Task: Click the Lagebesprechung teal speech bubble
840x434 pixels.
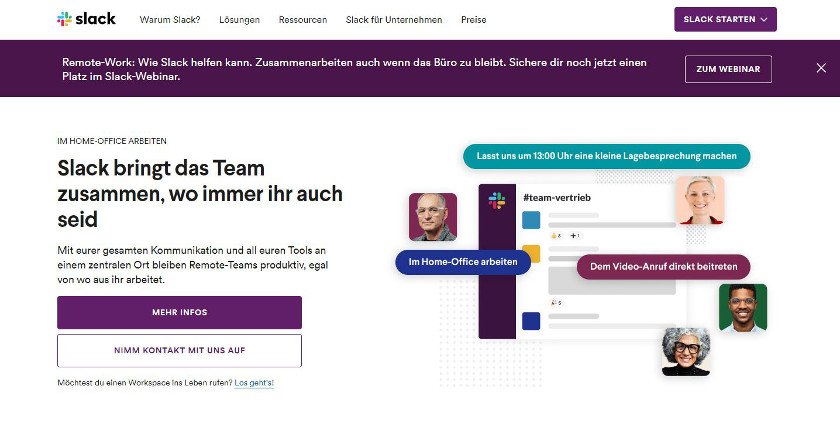Action: (606, 156)
